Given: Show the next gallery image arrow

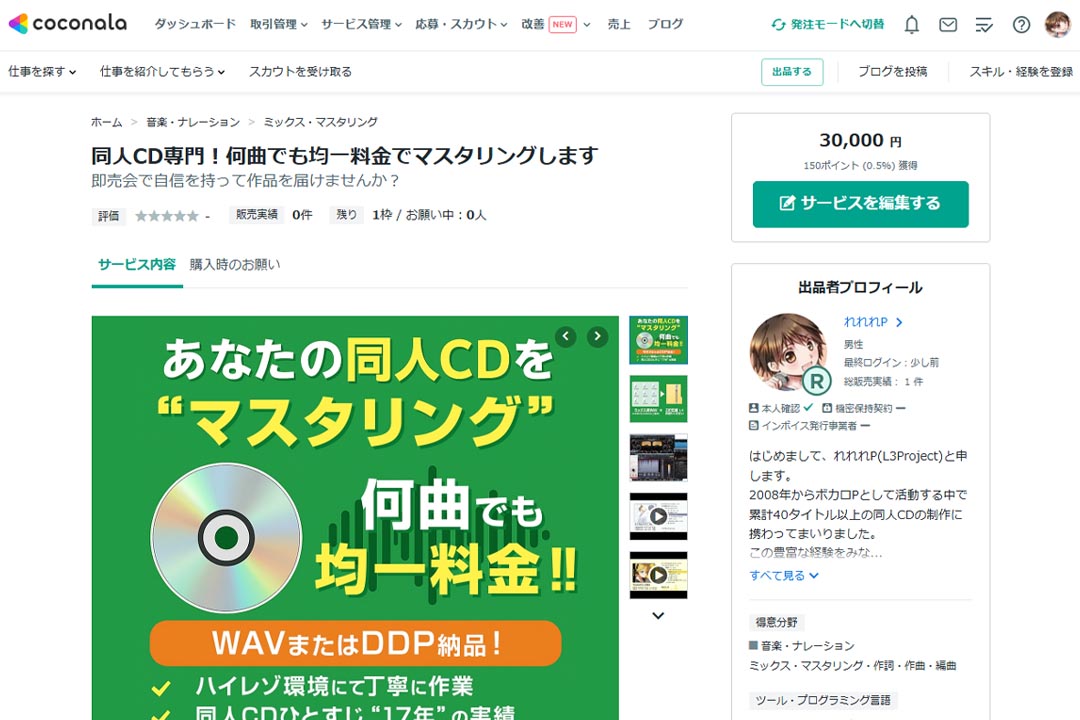Looking at the screenshot, I should point(597,336).
